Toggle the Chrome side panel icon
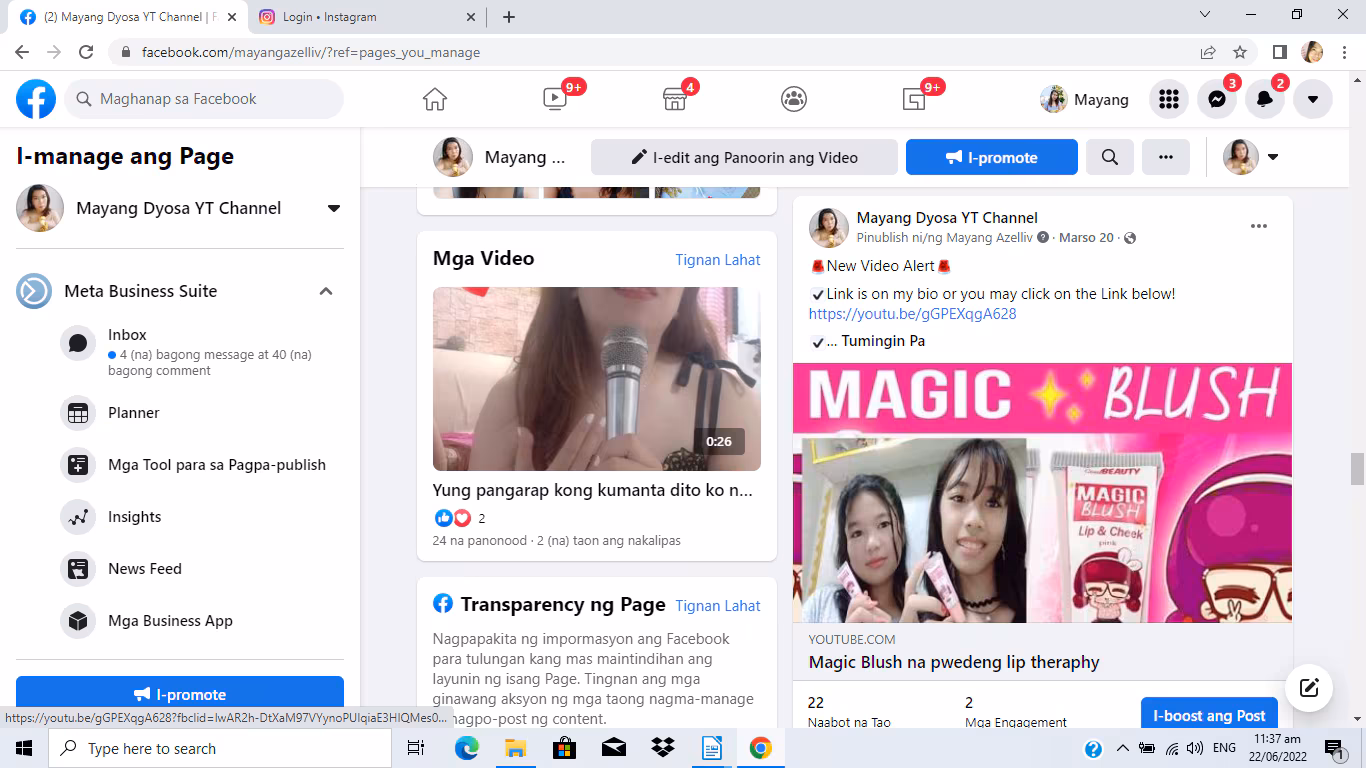1366x768 pixels. tap(1279, 52)
